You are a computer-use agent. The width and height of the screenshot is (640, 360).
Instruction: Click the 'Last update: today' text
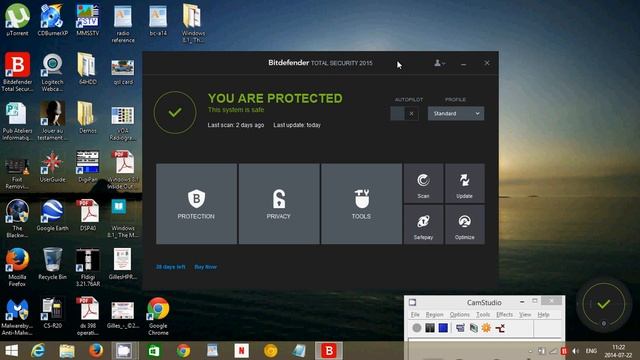[x=297, y=125]
